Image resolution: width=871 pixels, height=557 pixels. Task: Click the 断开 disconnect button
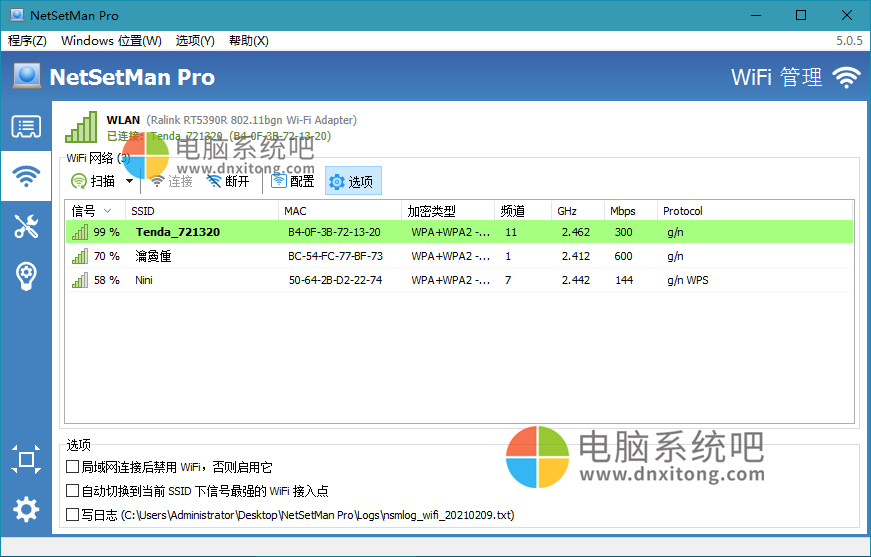pyautogui.click(x=228, y=181)
